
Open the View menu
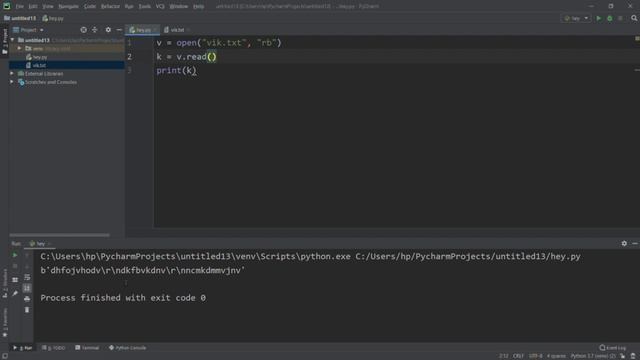48,7
